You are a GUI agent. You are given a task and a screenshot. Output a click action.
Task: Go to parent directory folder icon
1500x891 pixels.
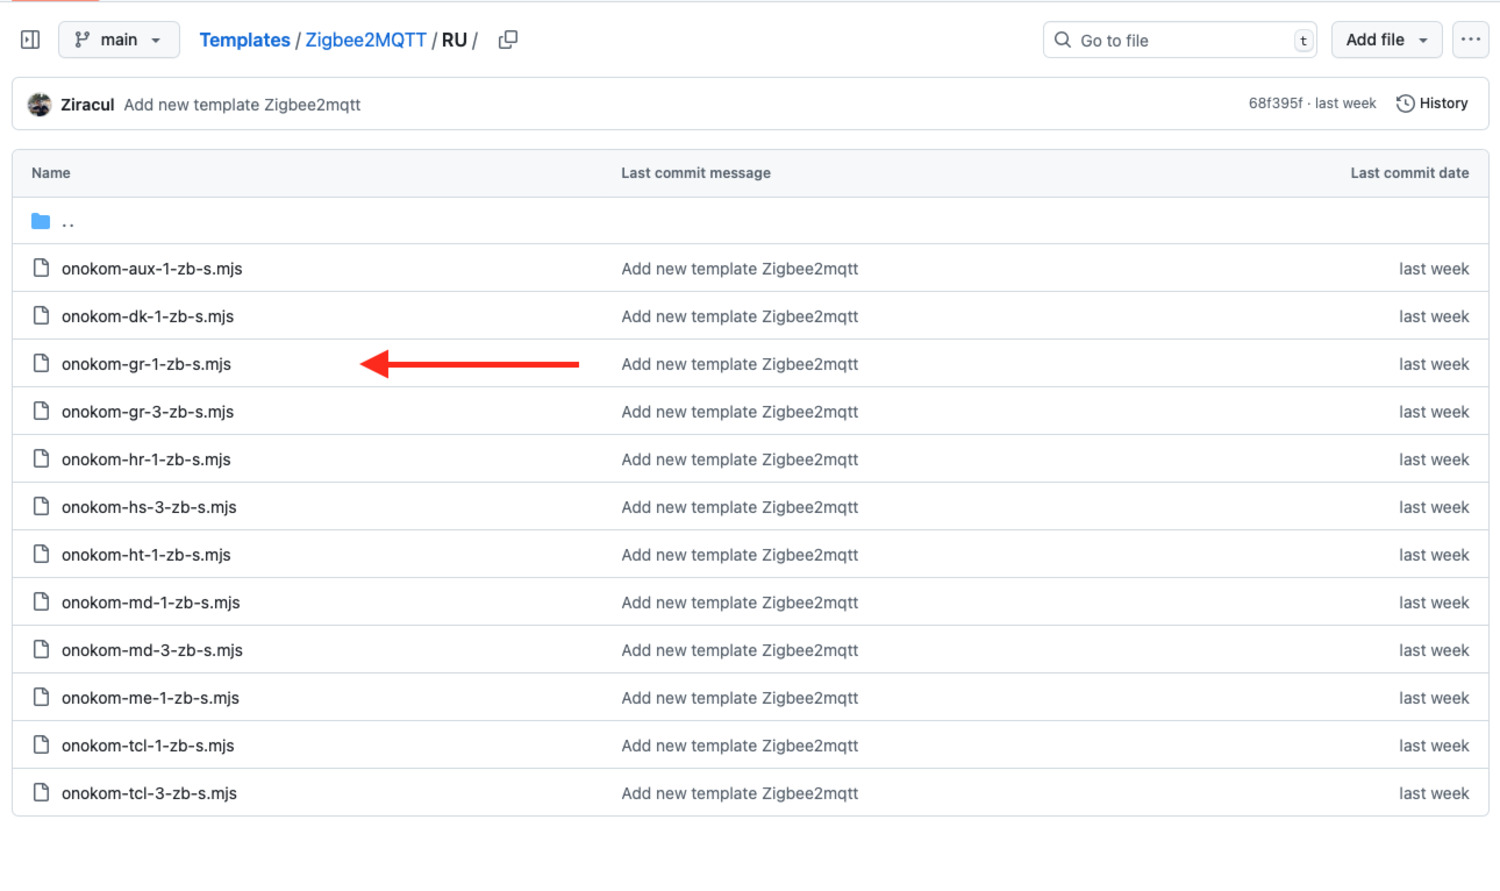pyautogui.click(x=41, y=221)
